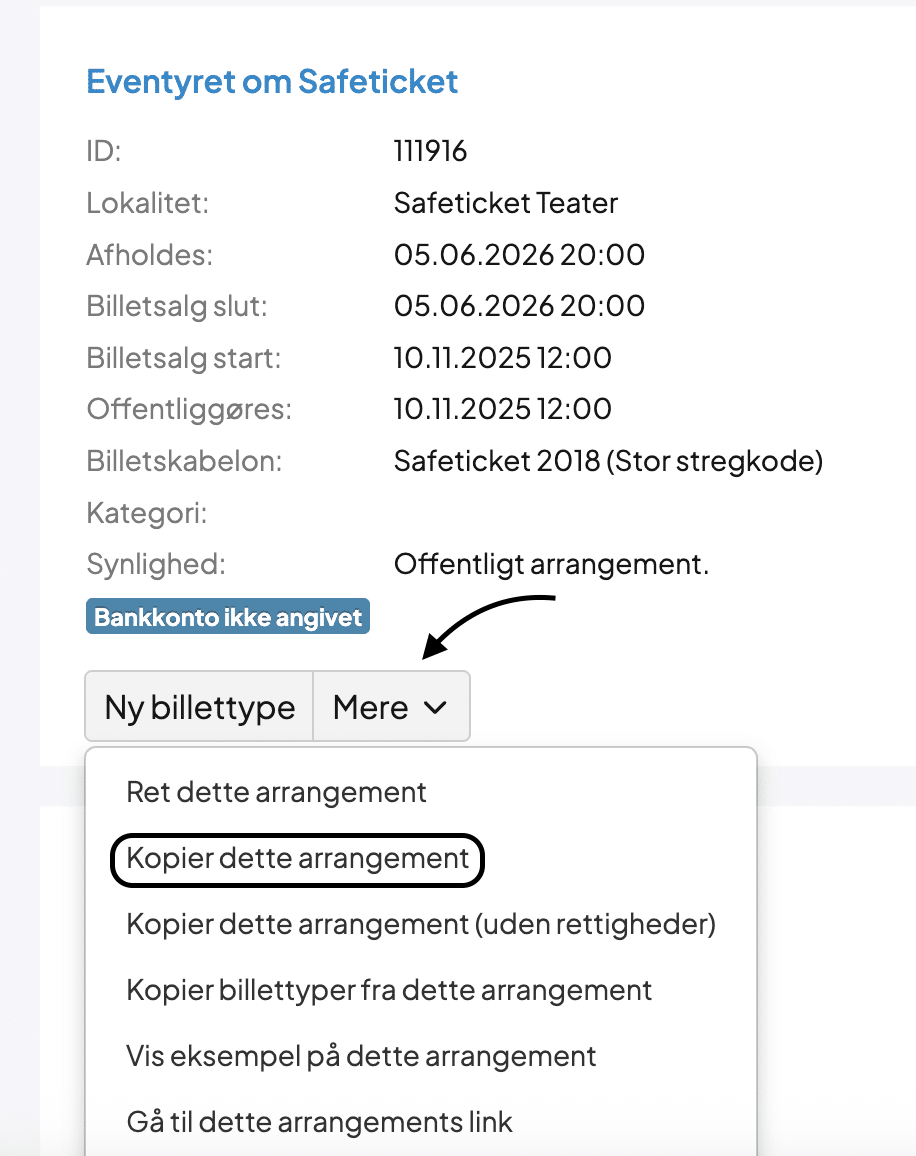This screenshot has width=916, height=1156.
Task: Open the Mere dropdown menu
Action: pyautogui.click(x=390, y=707)
